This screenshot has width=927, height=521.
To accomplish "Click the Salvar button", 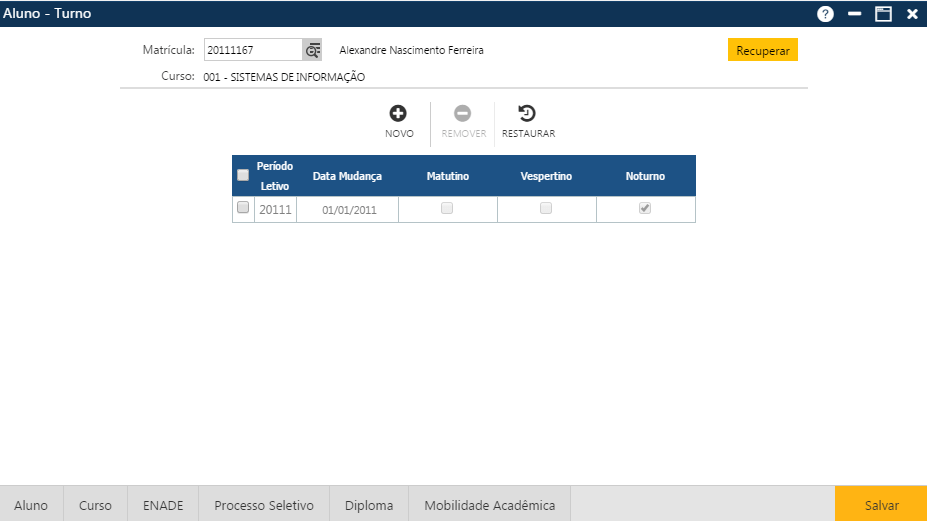I will pyautogui.click(x=881, y=505).
